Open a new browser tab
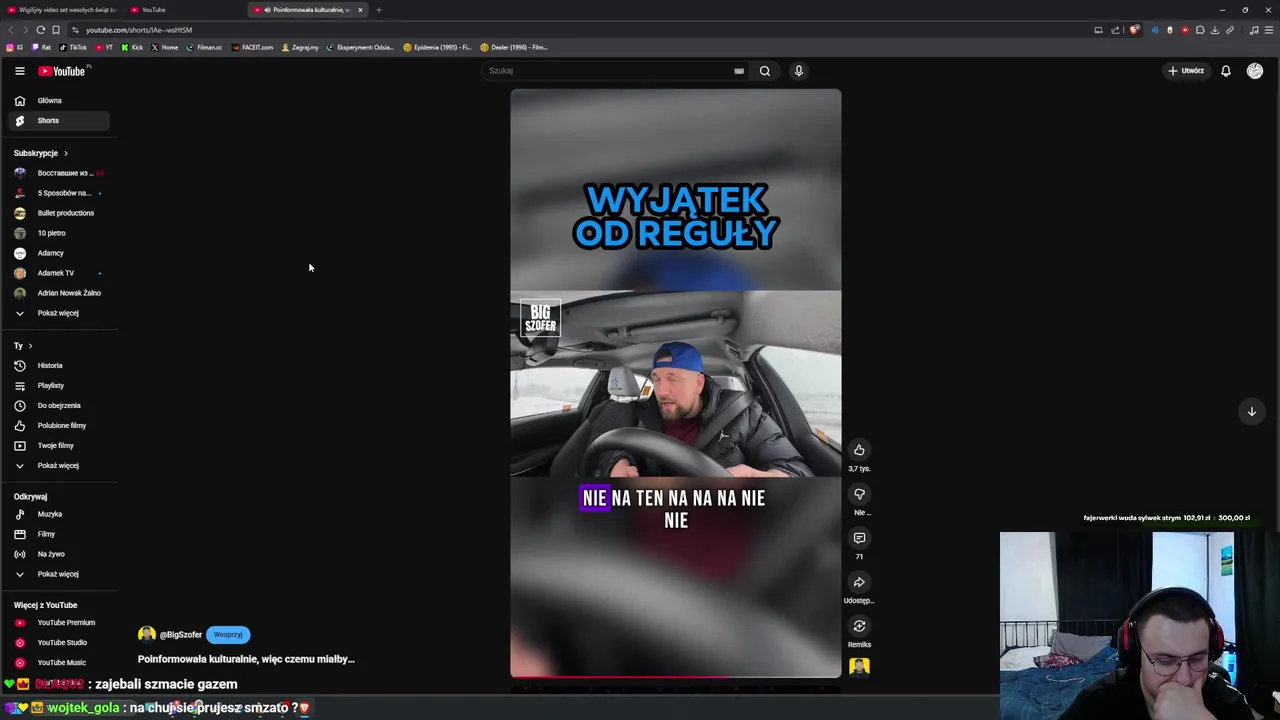1280x720 pixels. (x=378, y=10)
